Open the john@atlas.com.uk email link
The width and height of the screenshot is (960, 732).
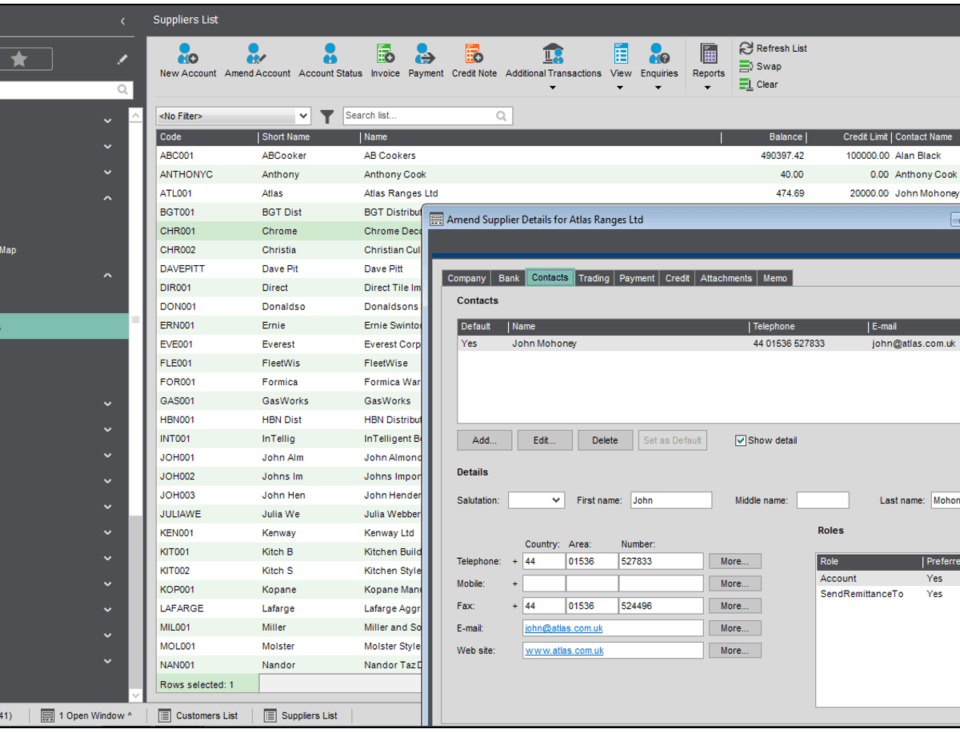(564, 629)
